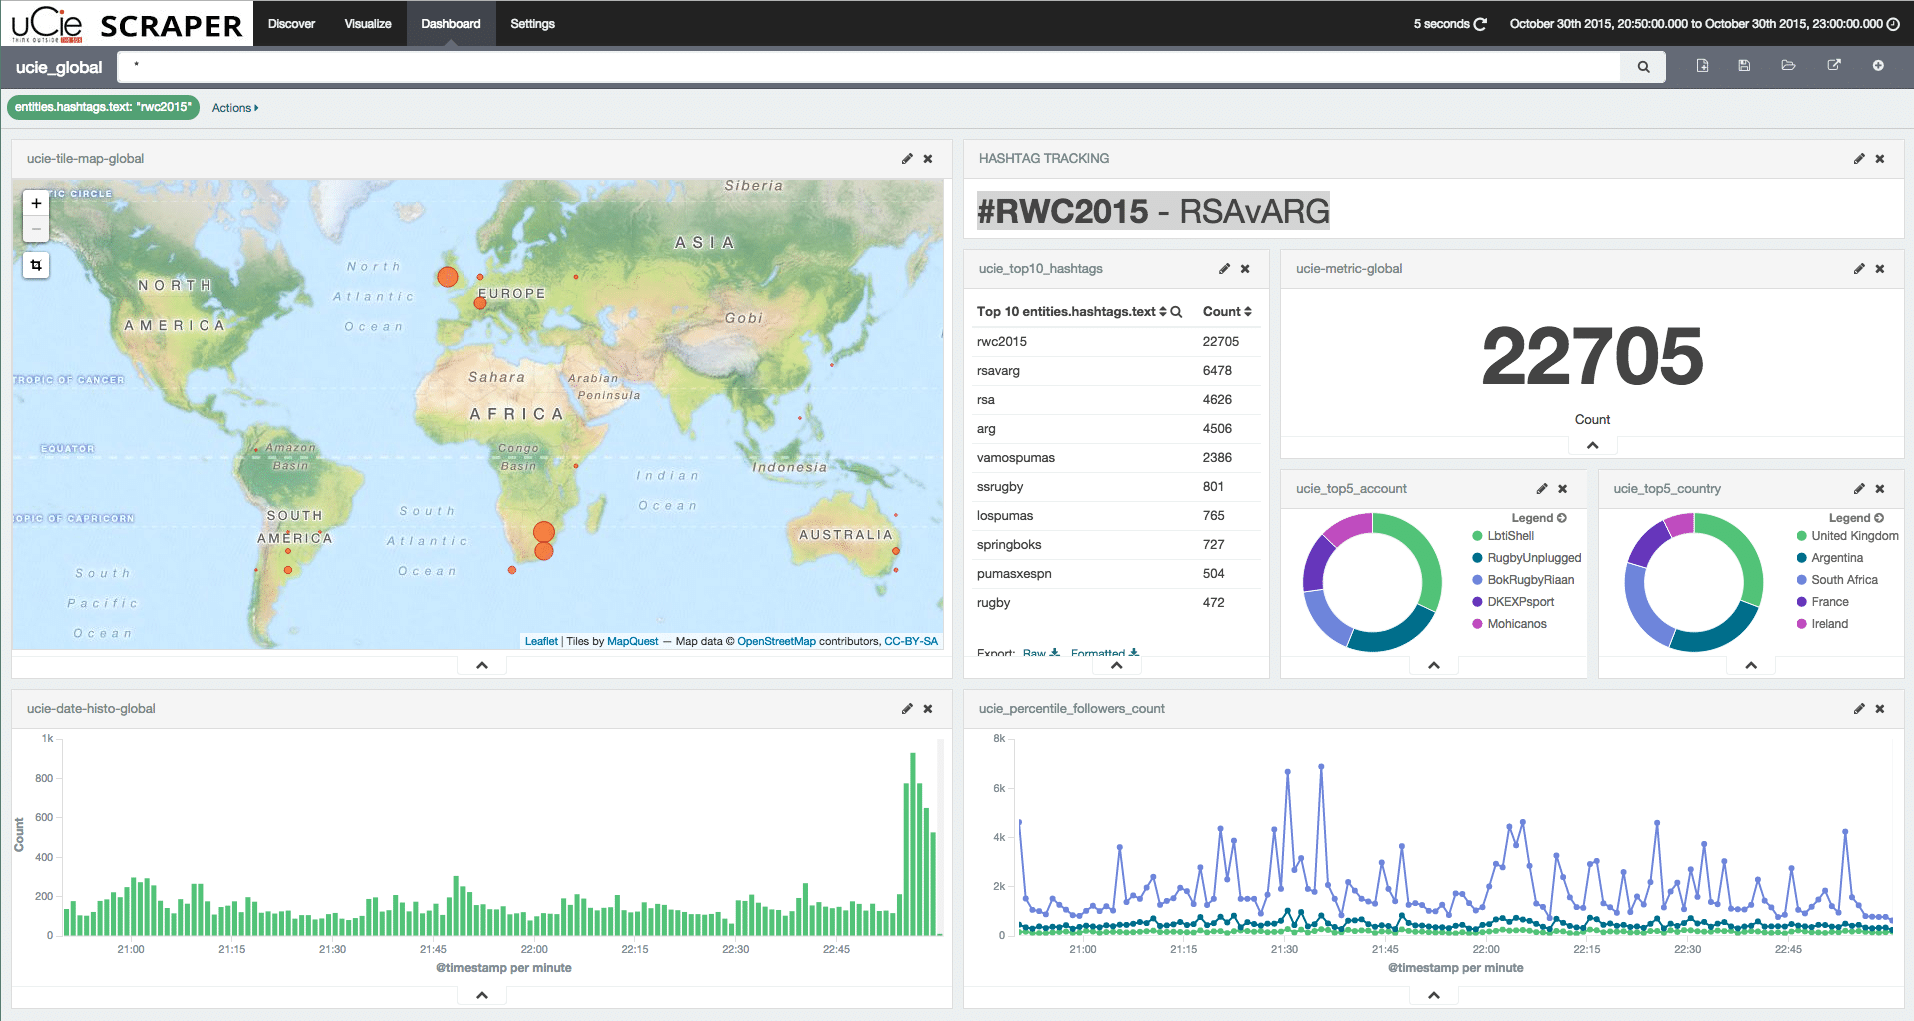Viewport: 1914px width, 1021px height.
Task: Open the Discover tab
Action: (x=291, y=24)
